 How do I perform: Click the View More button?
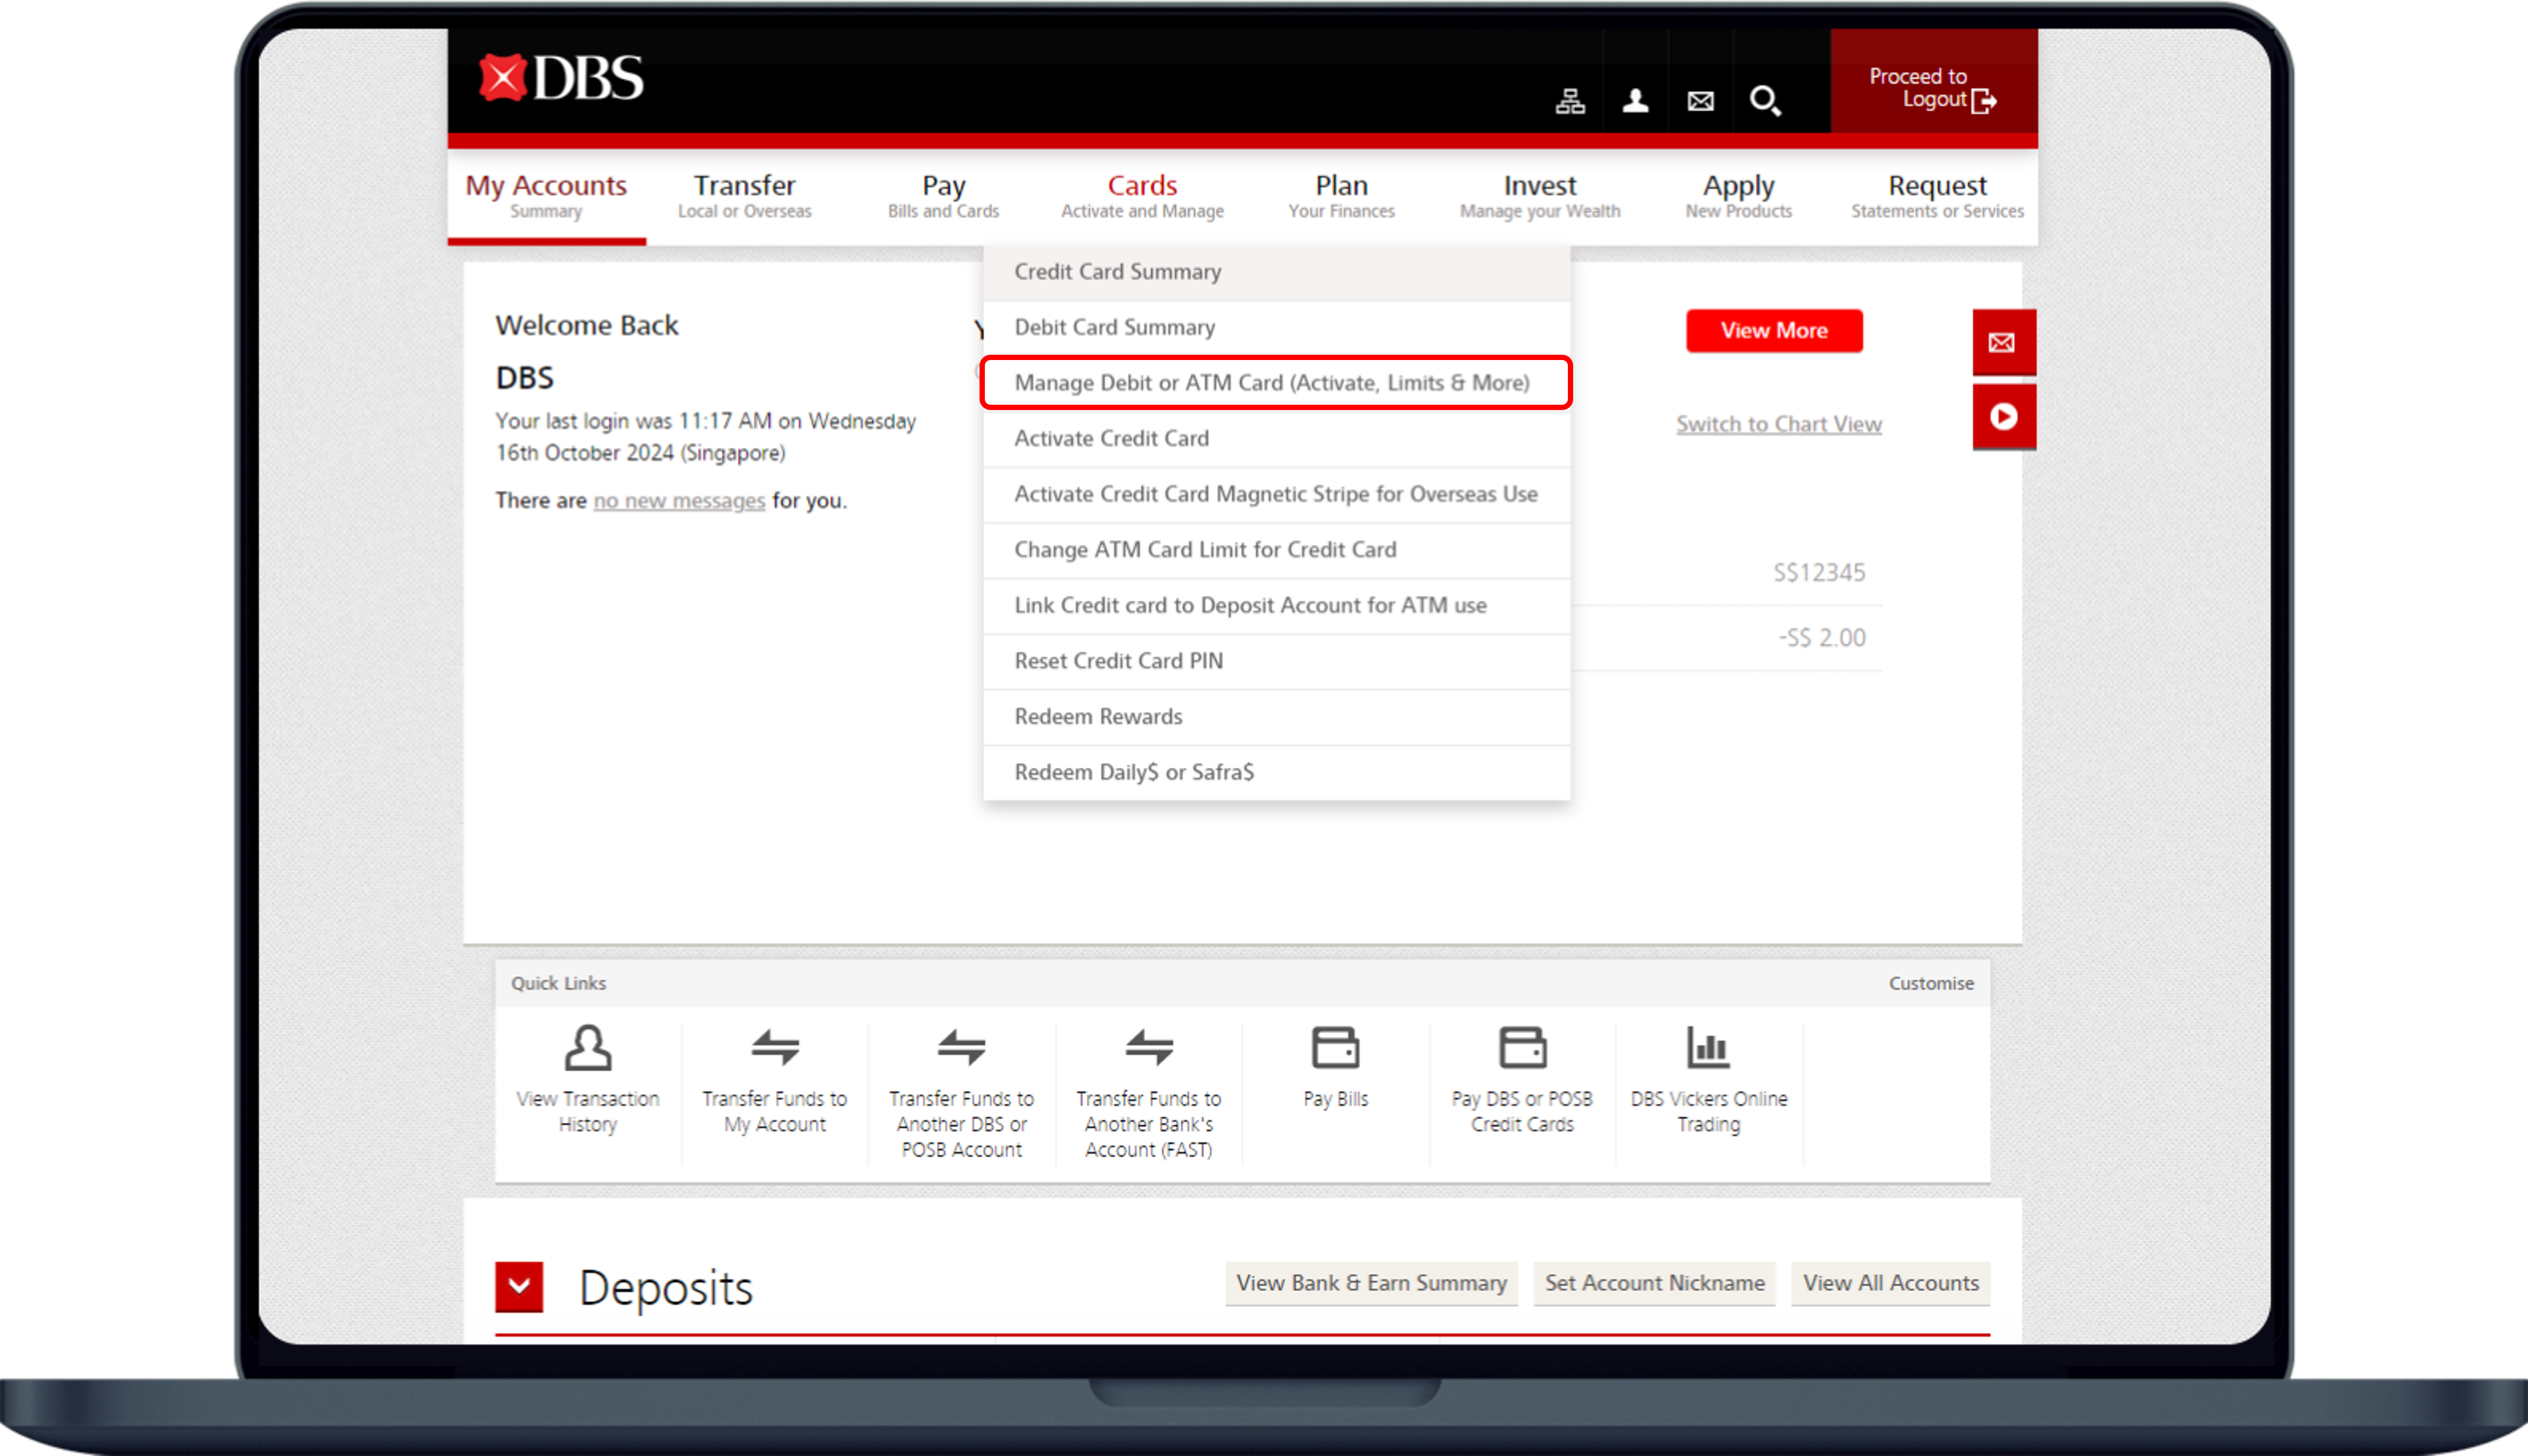[x=1774, y=331]
